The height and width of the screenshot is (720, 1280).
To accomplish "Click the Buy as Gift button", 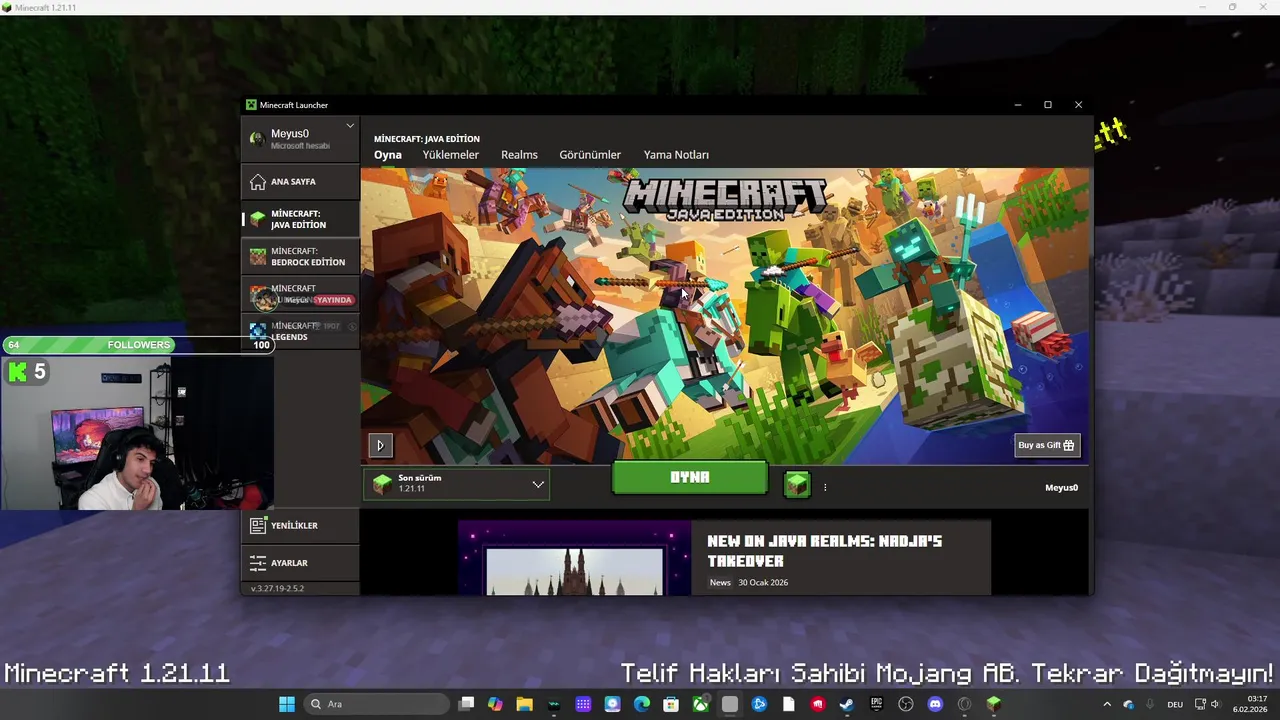I will pos(1047,445).
